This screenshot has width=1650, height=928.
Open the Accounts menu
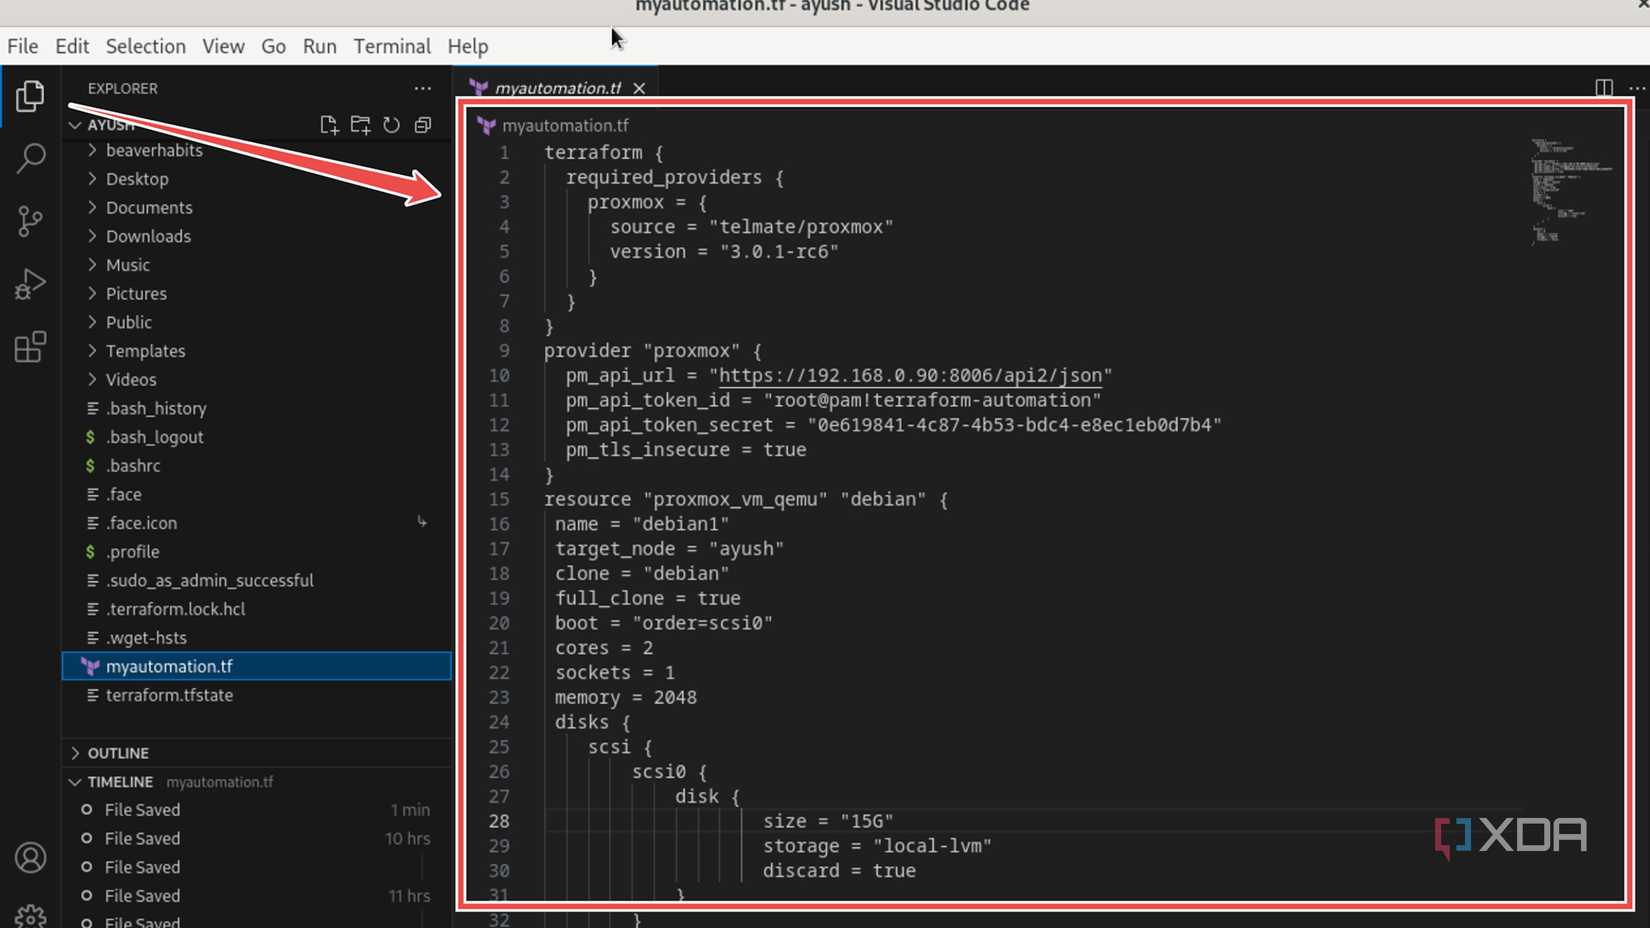pos(31,857)
